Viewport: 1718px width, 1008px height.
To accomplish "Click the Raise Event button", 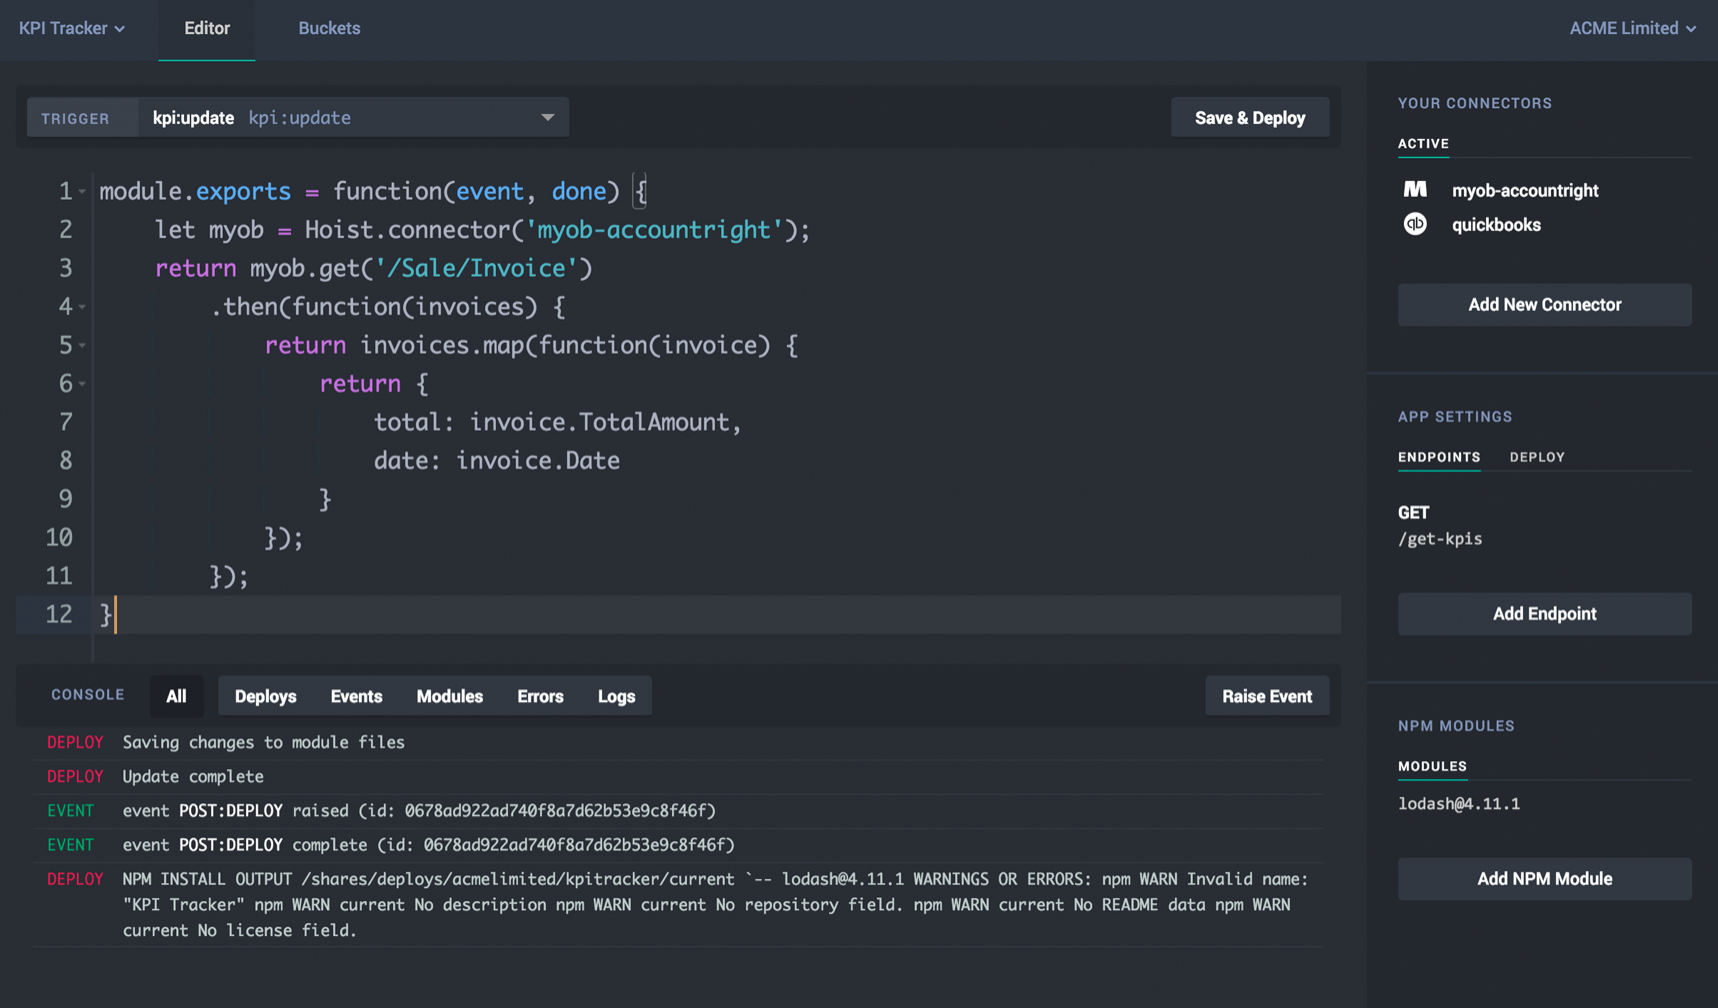I will point(1266,696).
